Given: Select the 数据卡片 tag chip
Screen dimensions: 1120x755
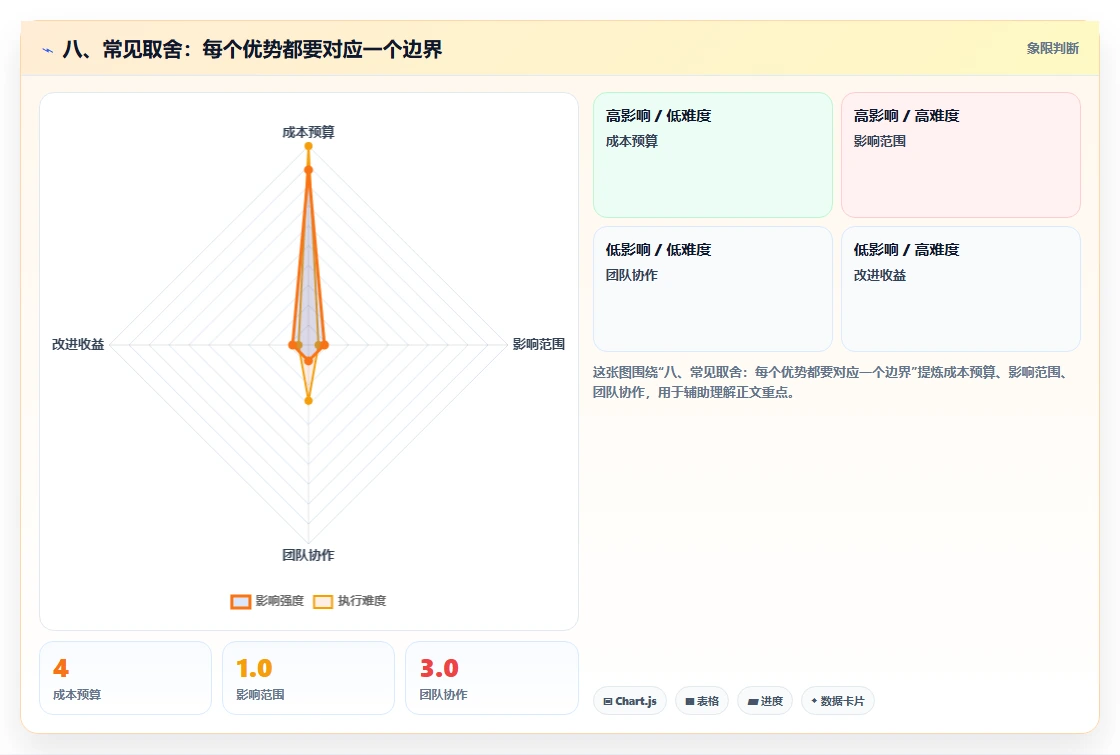Looking at the screenshot, I should (x=838, y=701).
